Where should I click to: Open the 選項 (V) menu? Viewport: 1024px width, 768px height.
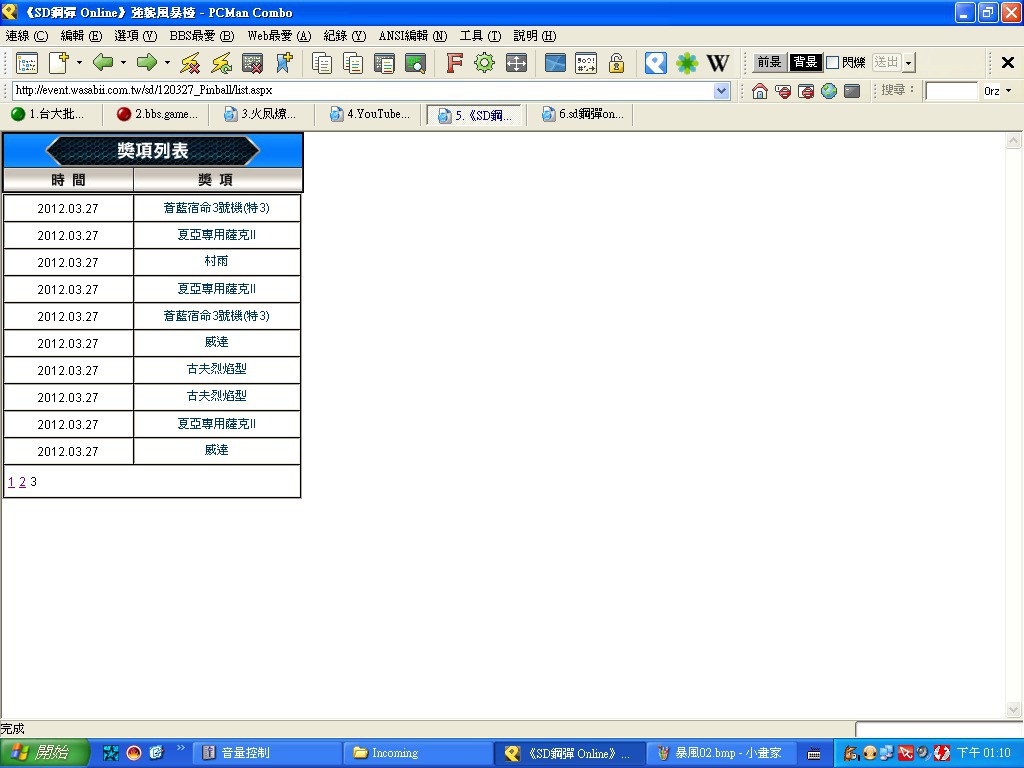point(135,36)
